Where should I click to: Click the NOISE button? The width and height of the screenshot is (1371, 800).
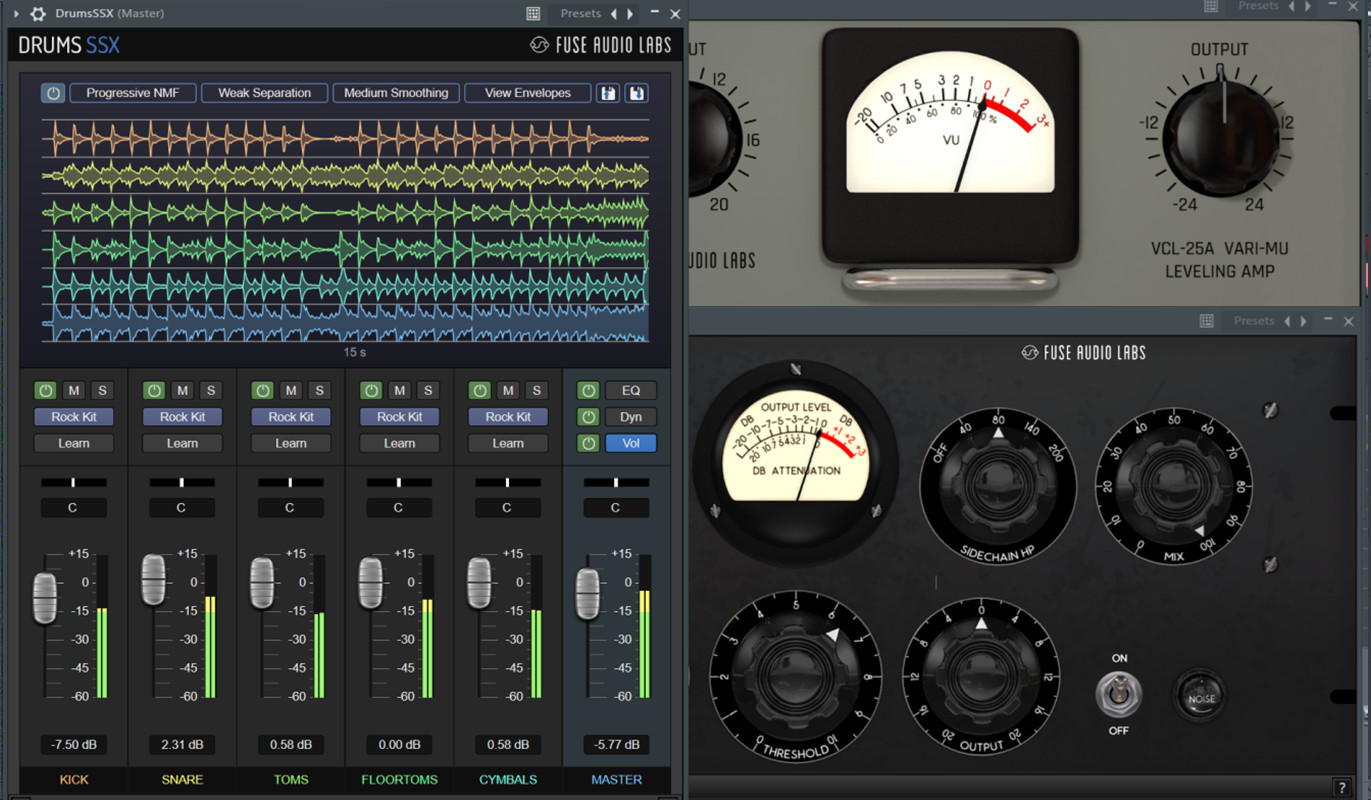(1201, 698)
